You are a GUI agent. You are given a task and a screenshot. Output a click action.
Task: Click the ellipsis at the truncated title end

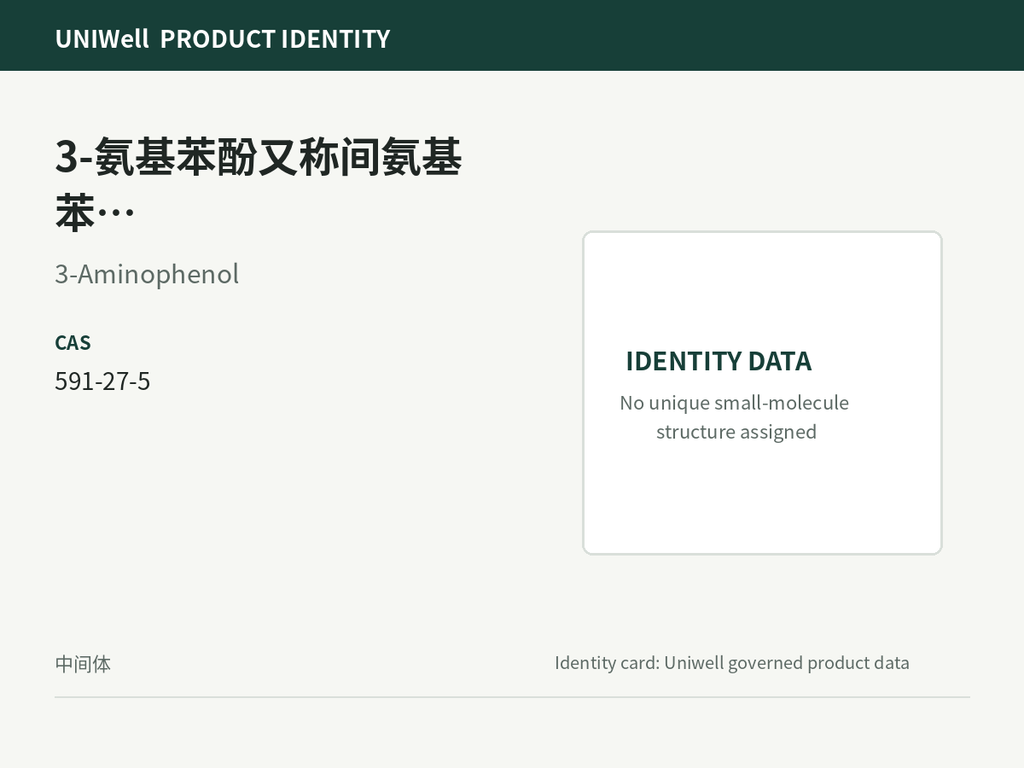pyautogui.click(x=116, y=212)
